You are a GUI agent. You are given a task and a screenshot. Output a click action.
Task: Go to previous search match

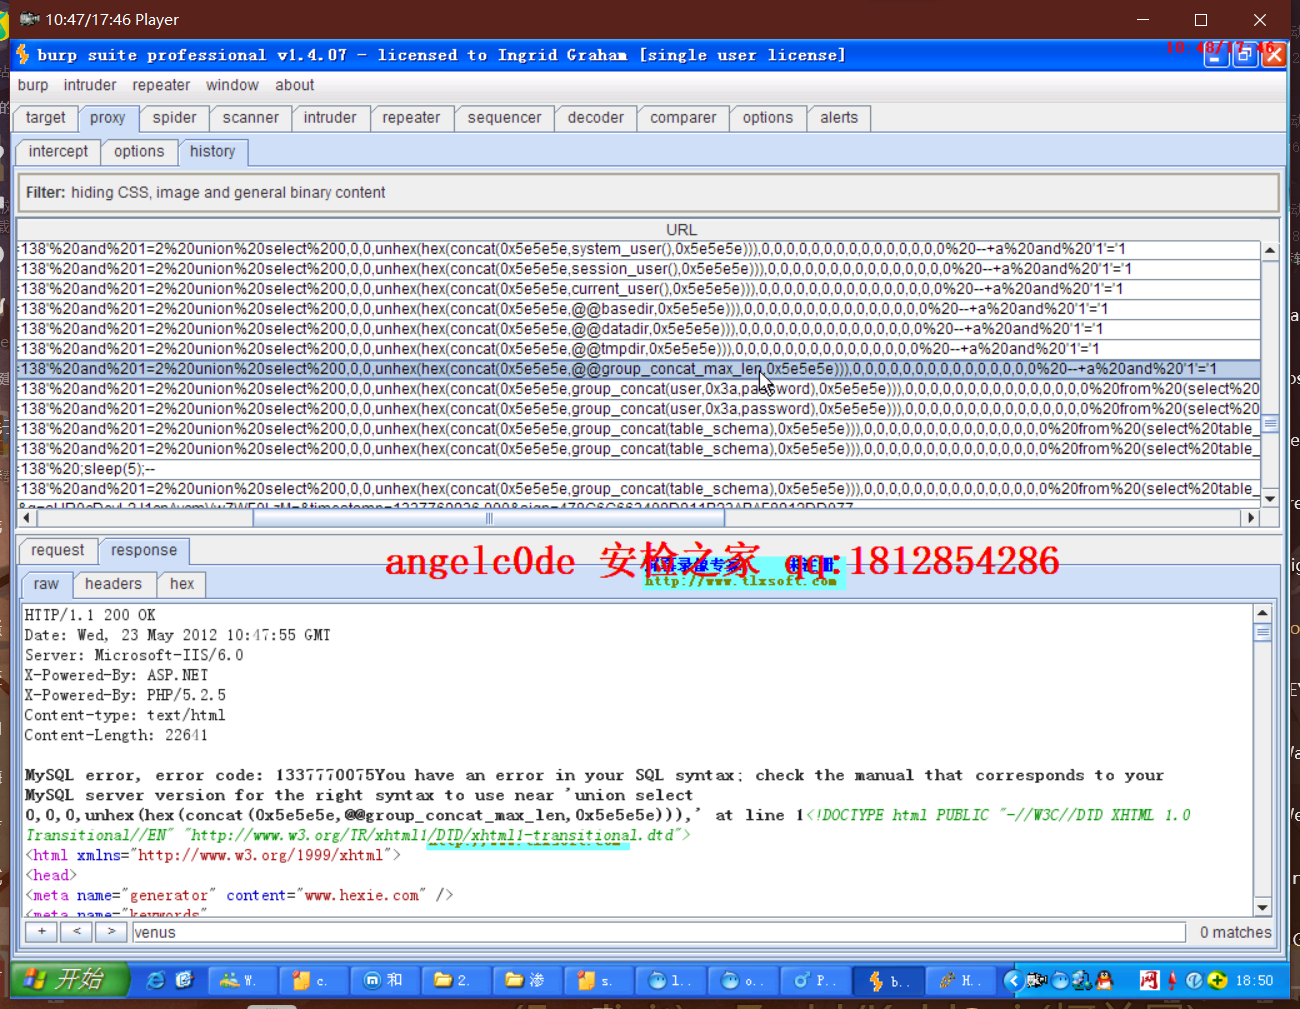pyautogui.click(x=77, y=932)
